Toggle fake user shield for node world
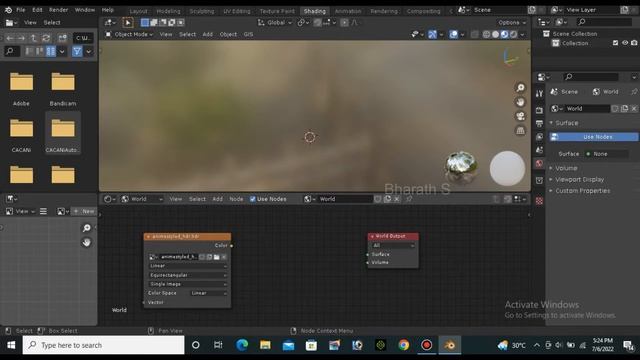The height and width of the screenshot is (360, 640). point(378,199)
